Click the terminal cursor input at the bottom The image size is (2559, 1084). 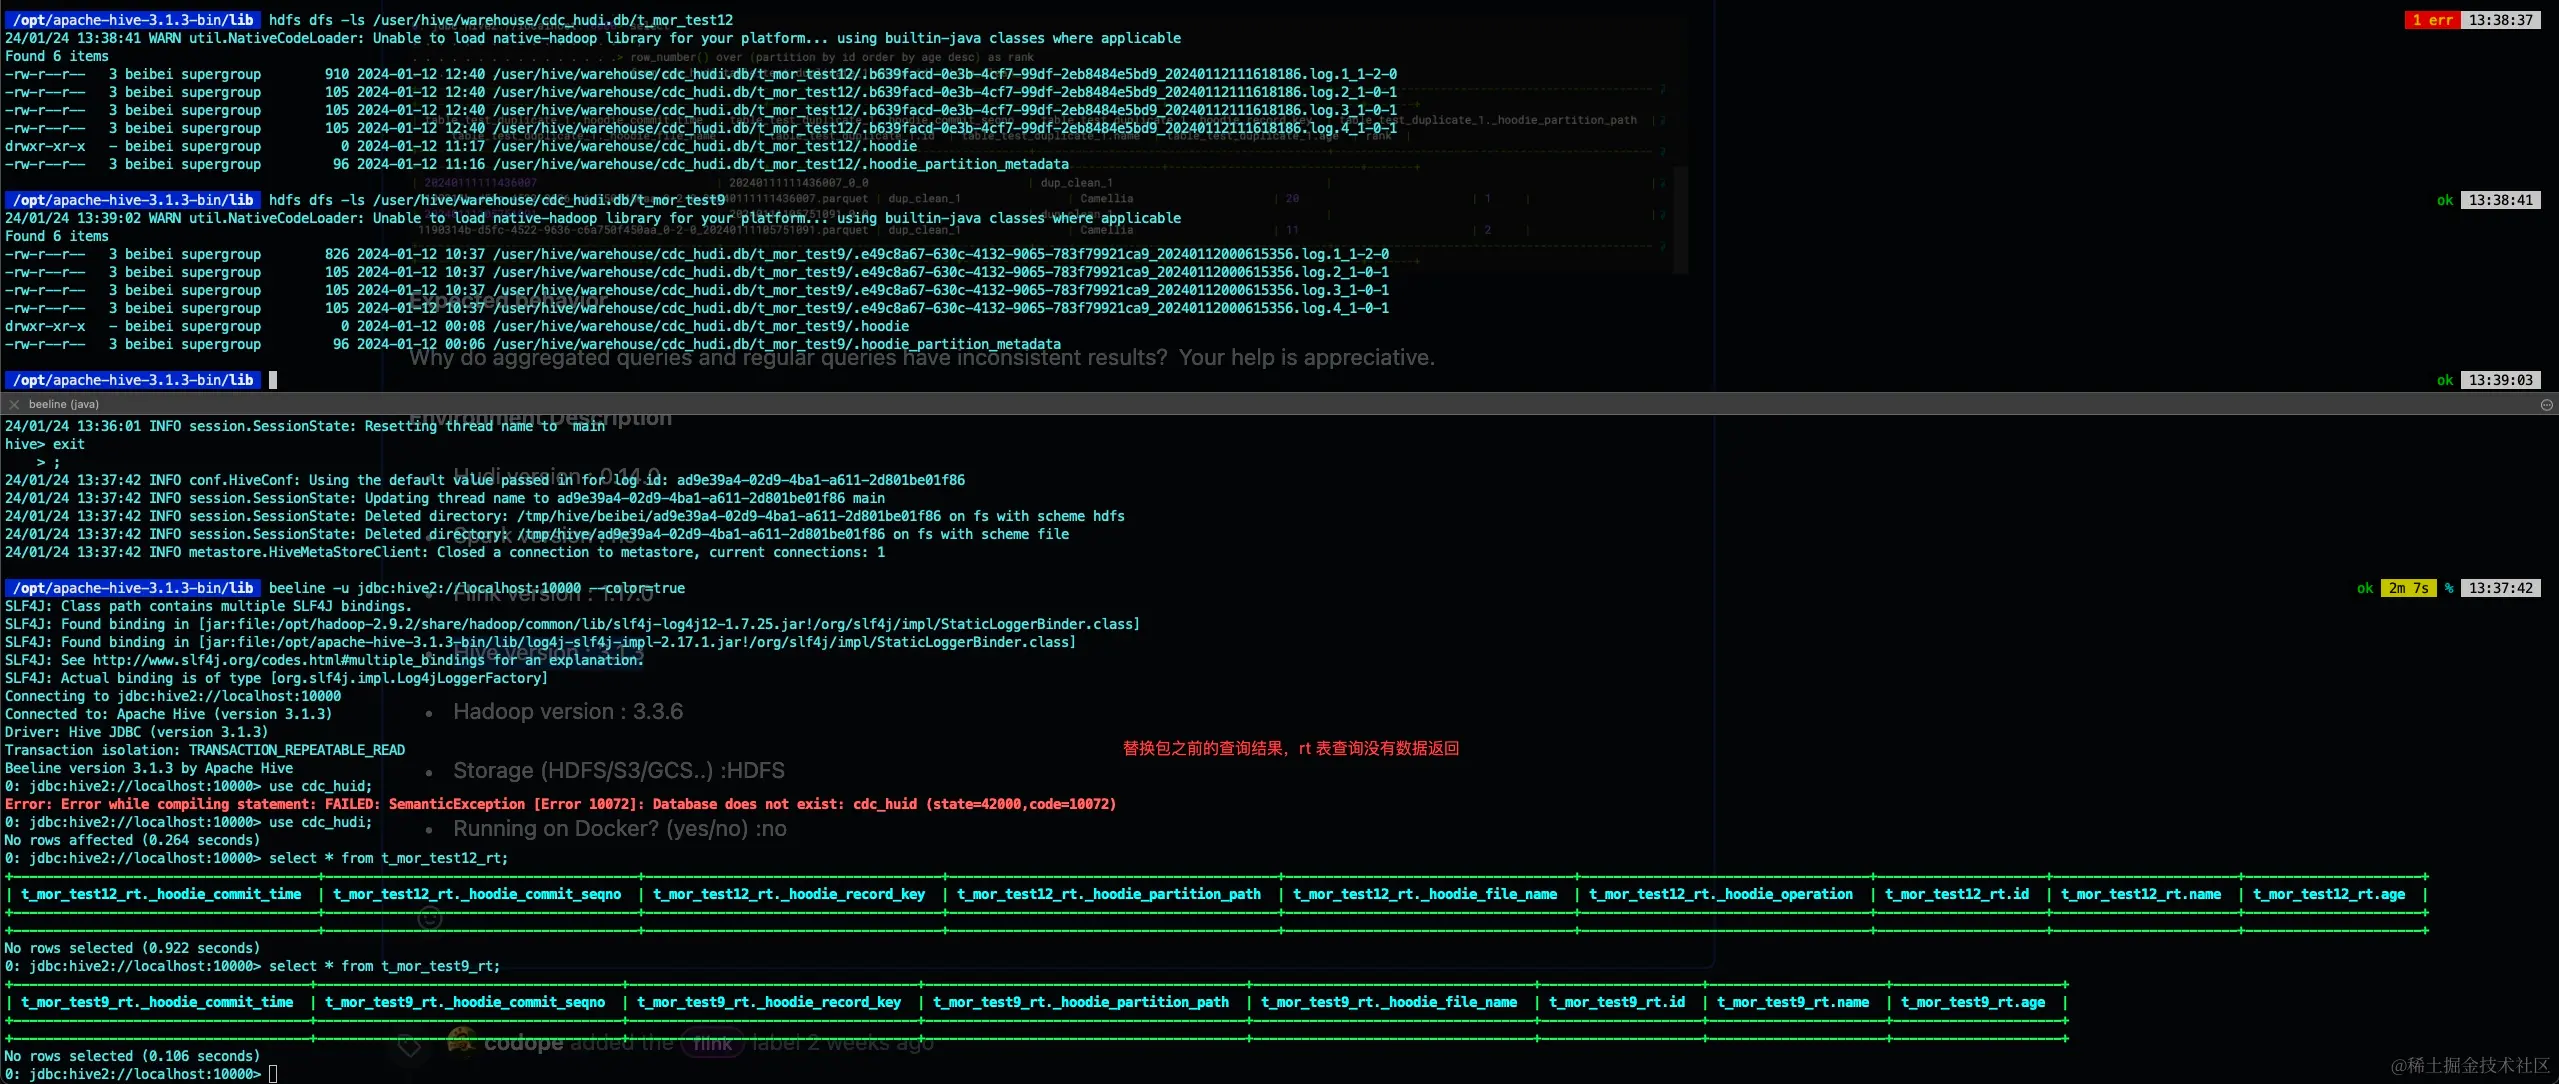(x=273, y=1073)
